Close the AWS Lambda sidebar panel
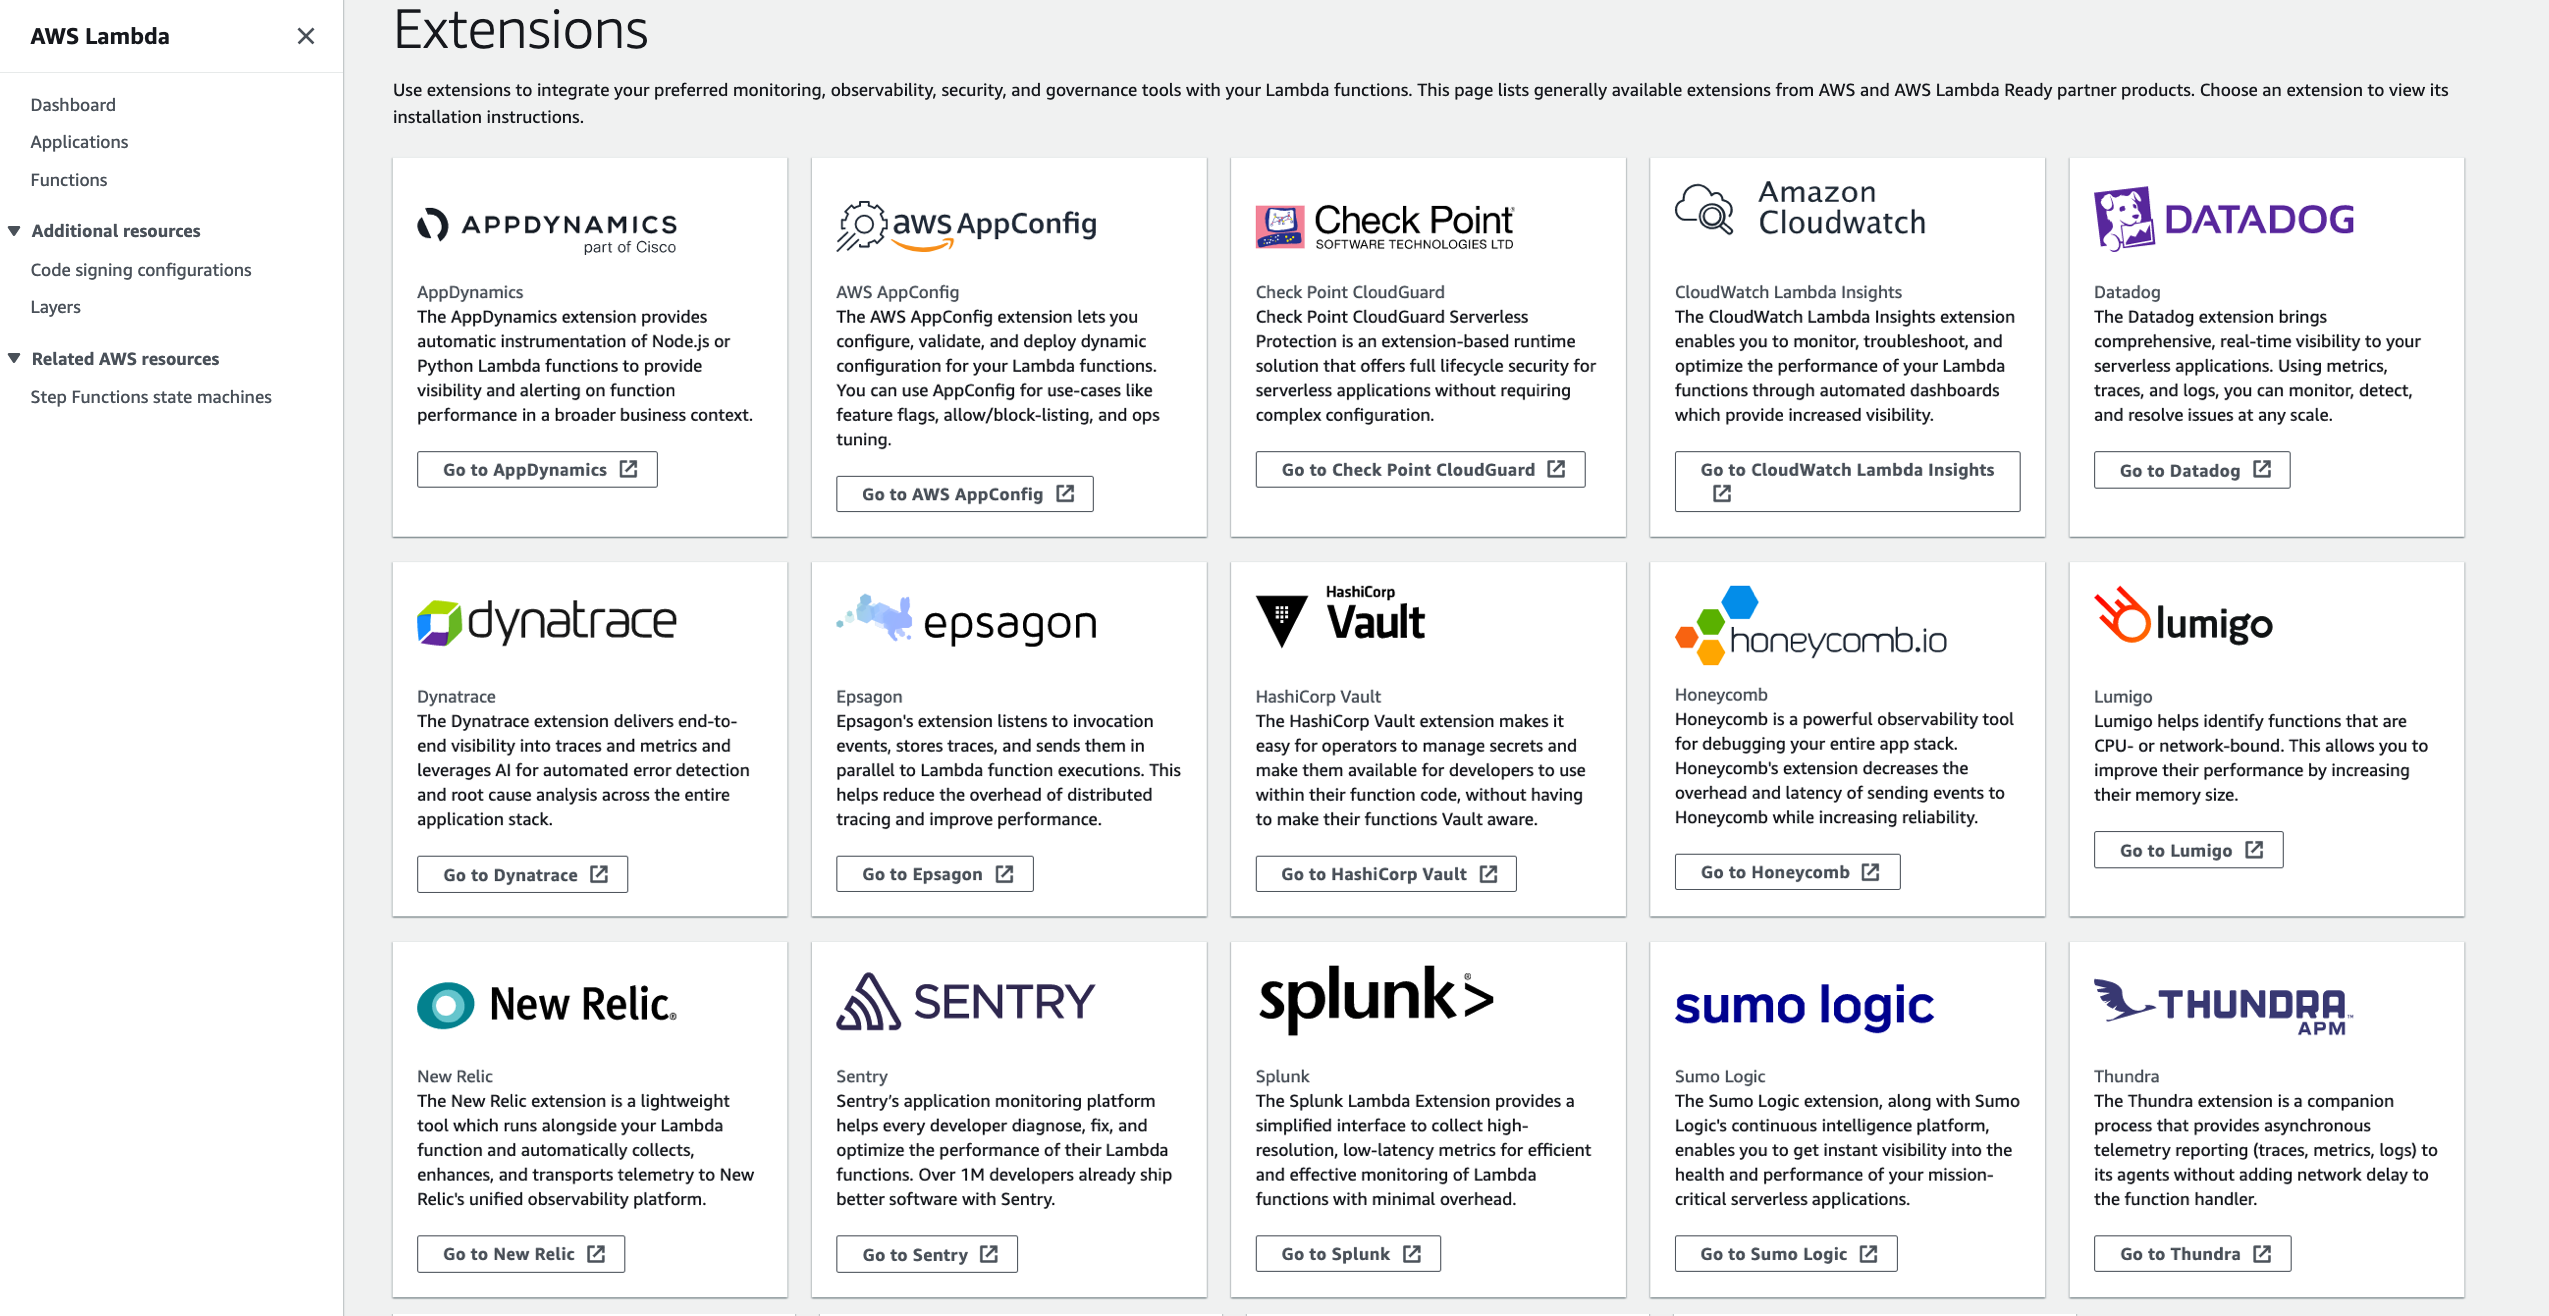The width and height of the screenshot is (2549, 1316). pos(306,36)
